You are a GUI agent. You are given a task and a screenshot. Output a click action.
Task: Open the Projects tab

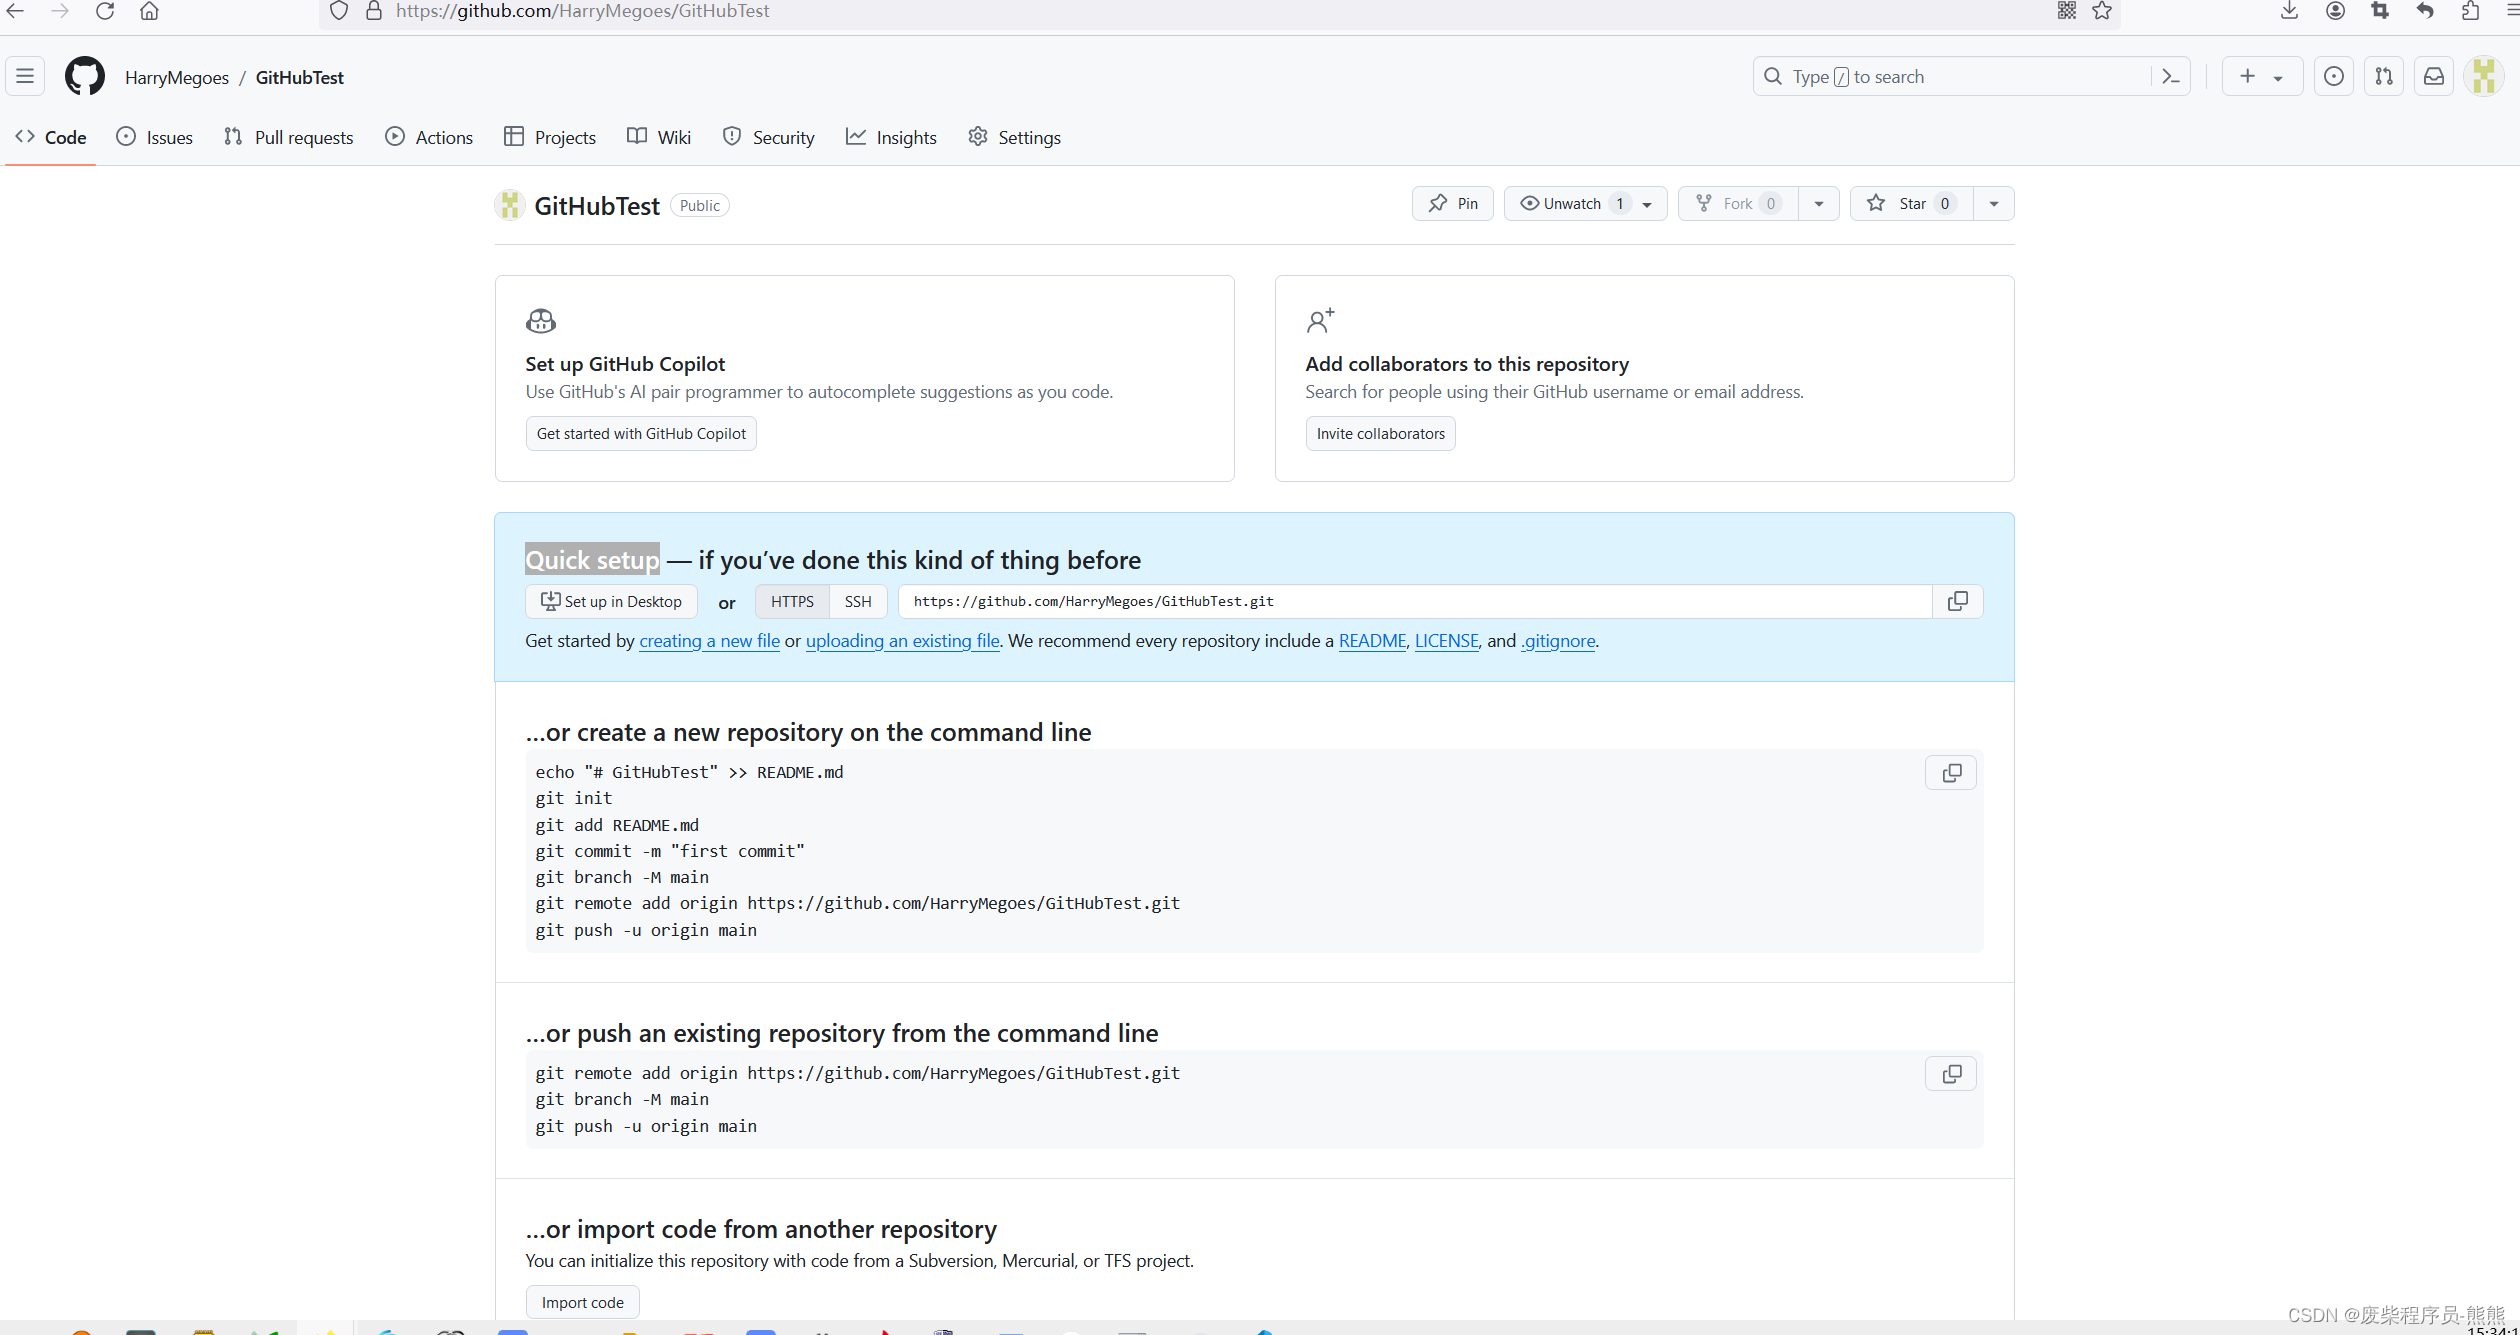click(x=550, y=137)
